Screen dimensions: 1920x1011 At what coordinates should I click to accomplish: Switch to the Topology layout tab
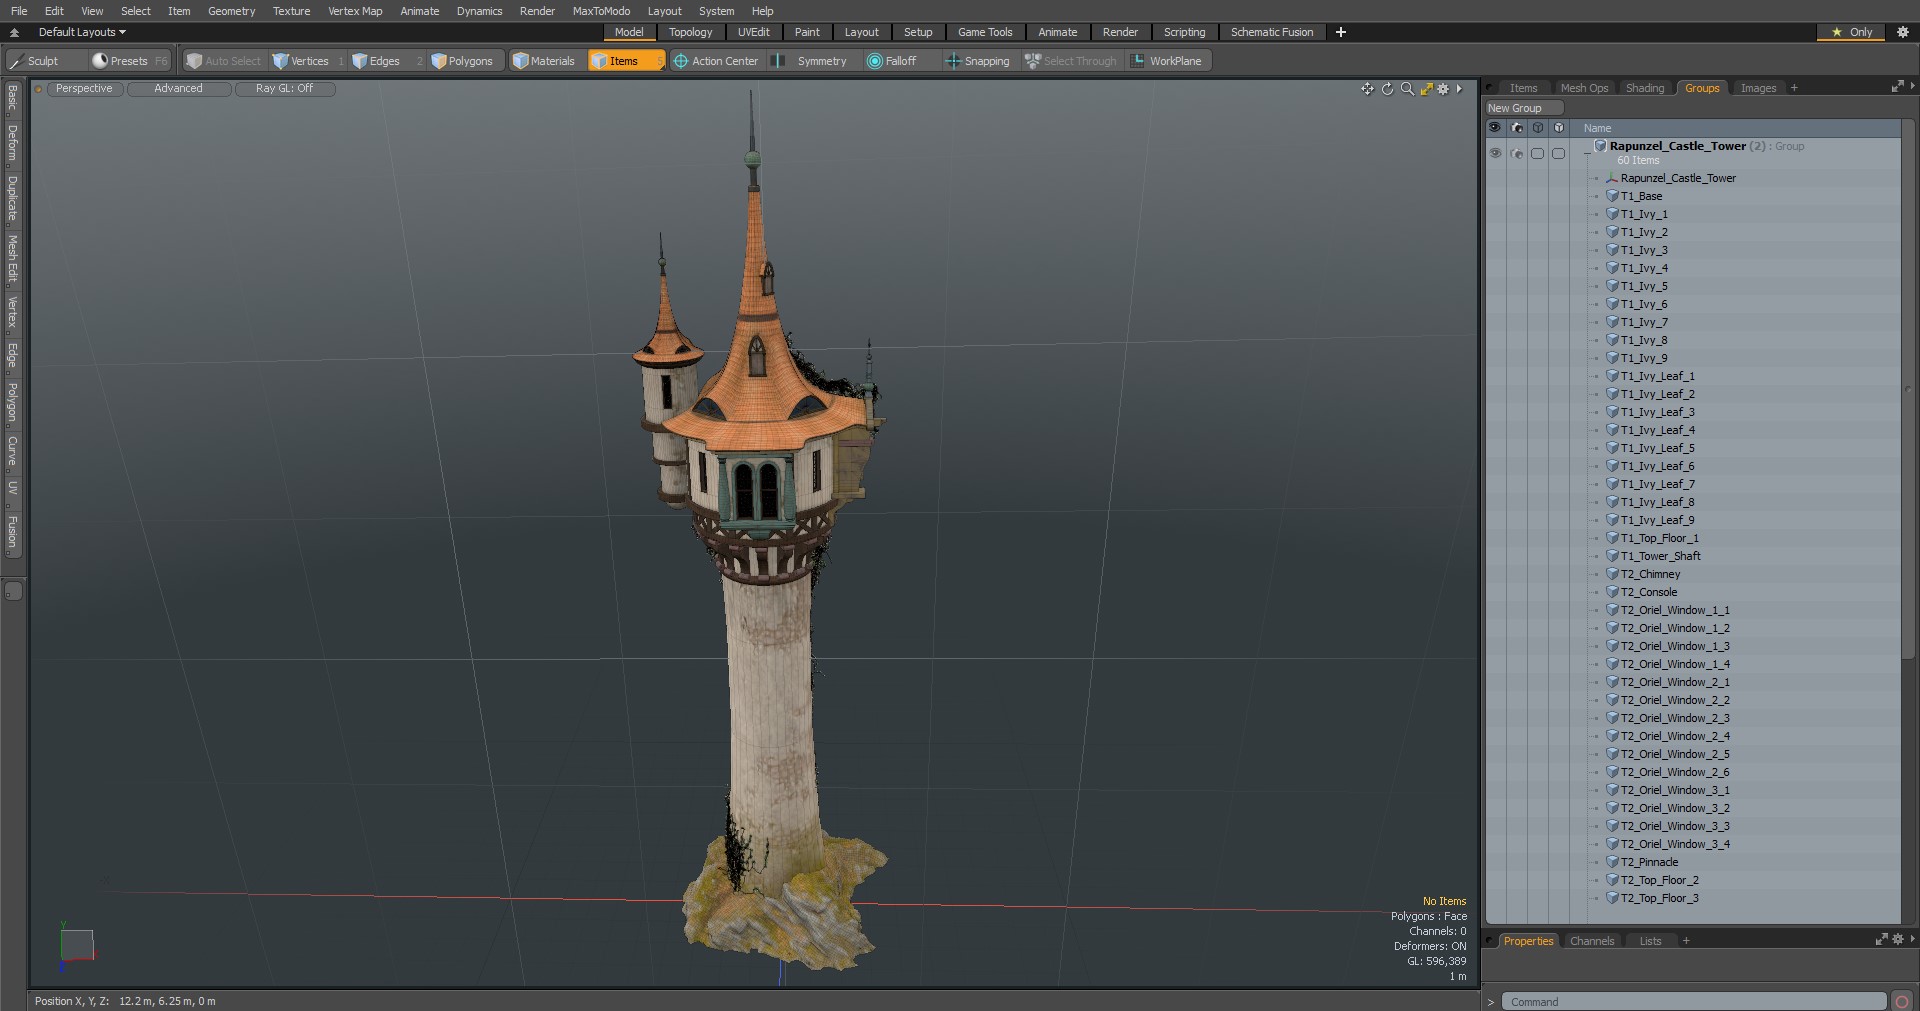pos(690,32)
